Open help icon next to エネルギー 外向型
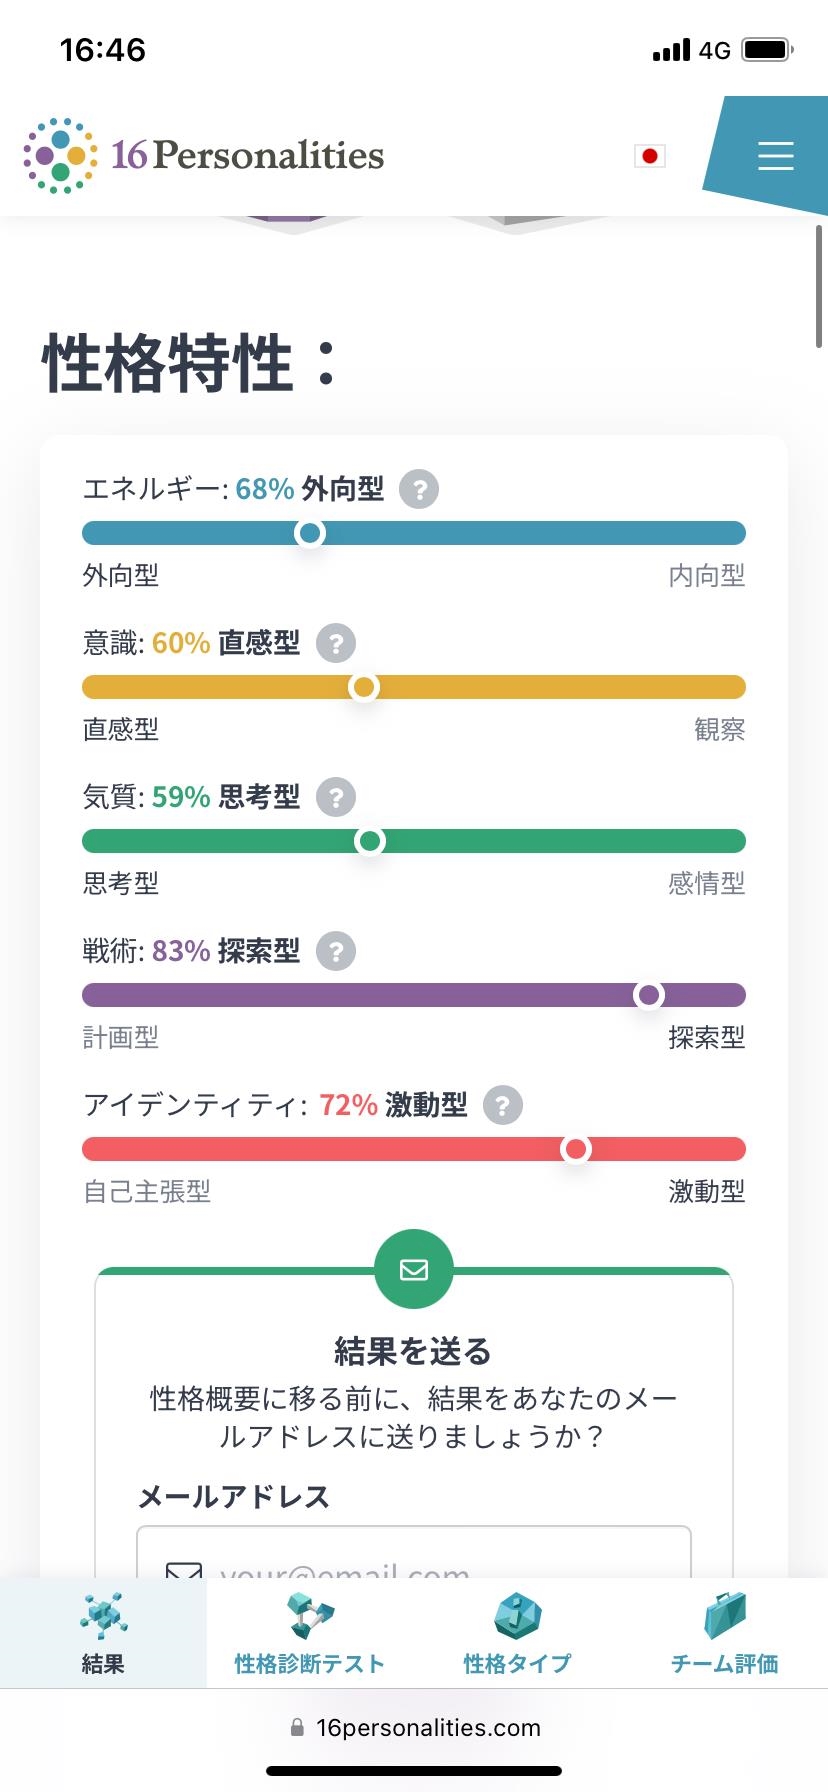 [x=419, y=489]
